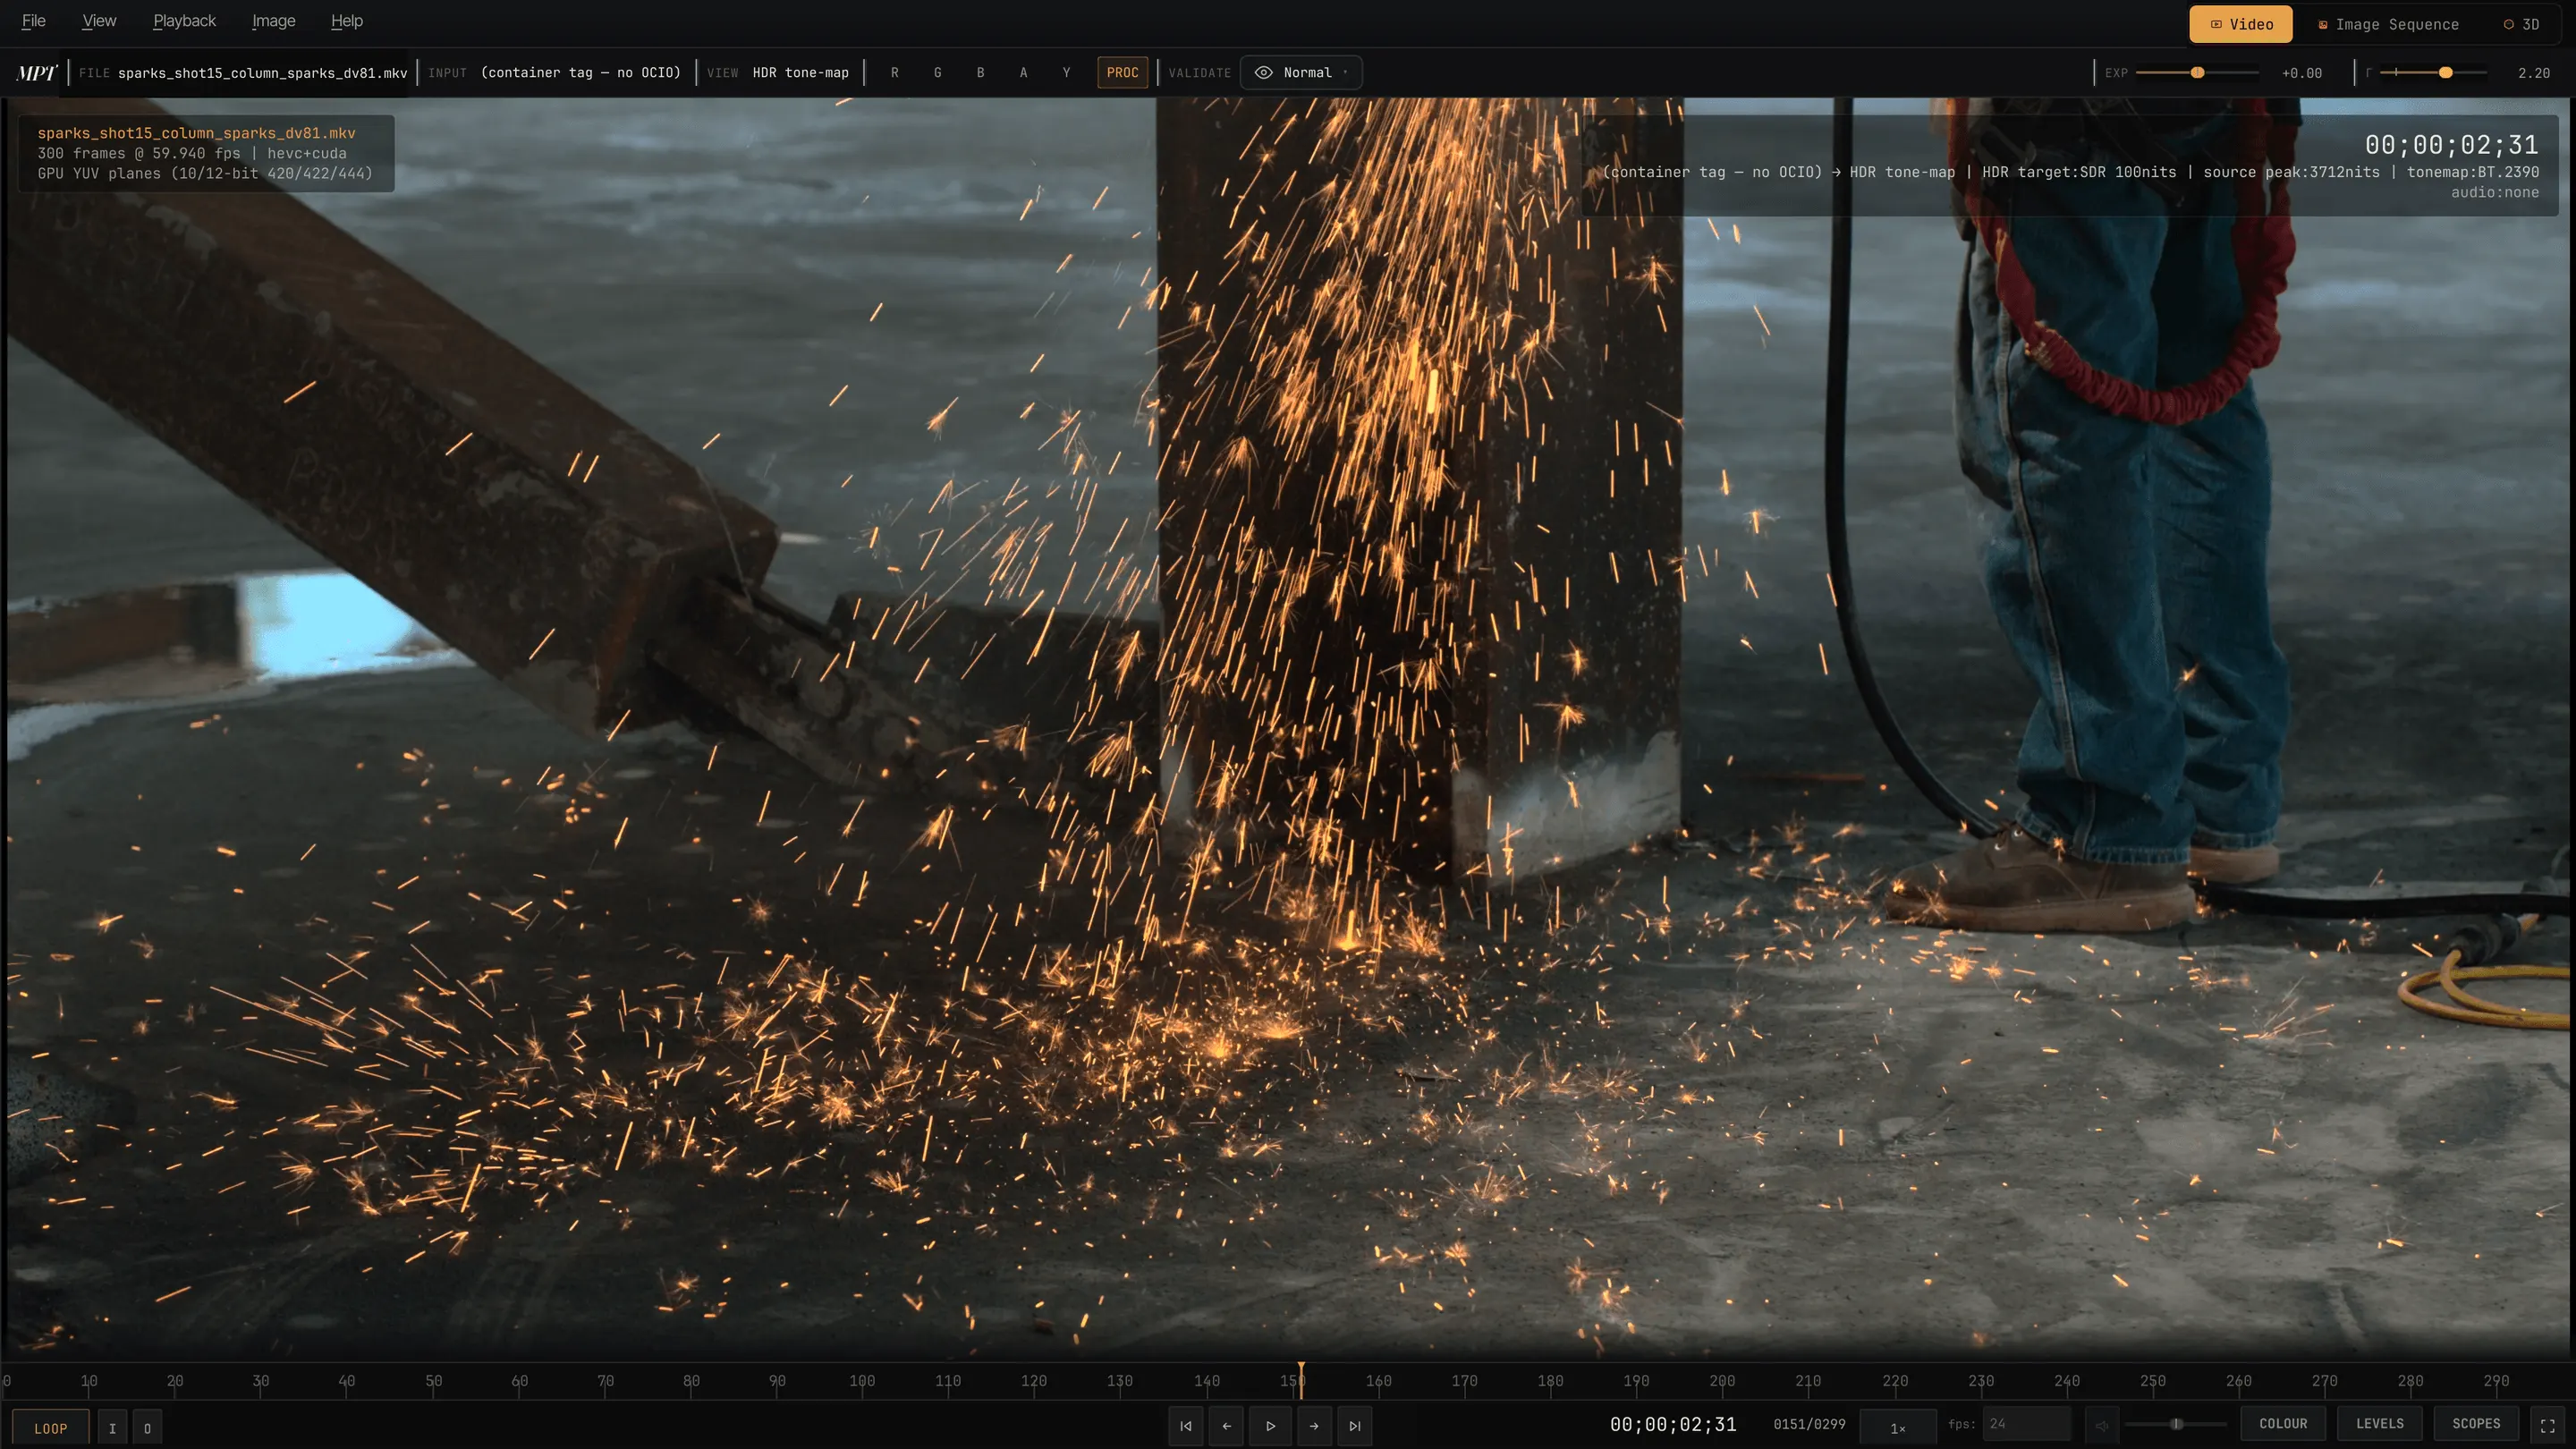The height and width of the screenshot is (1449, 2576).
Task: Isolate the G channel
Action: tap(937, 73)
